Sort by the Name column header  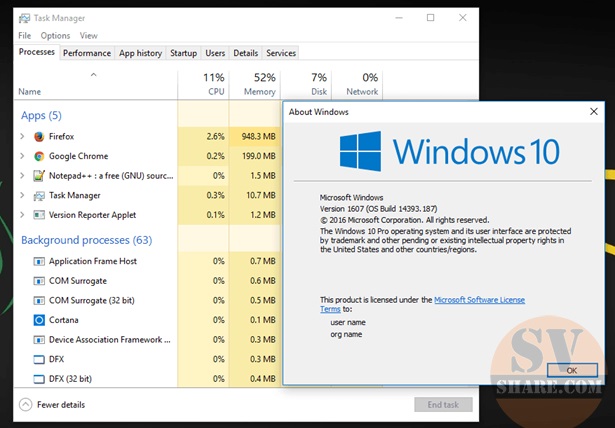(x=30, y=92)
